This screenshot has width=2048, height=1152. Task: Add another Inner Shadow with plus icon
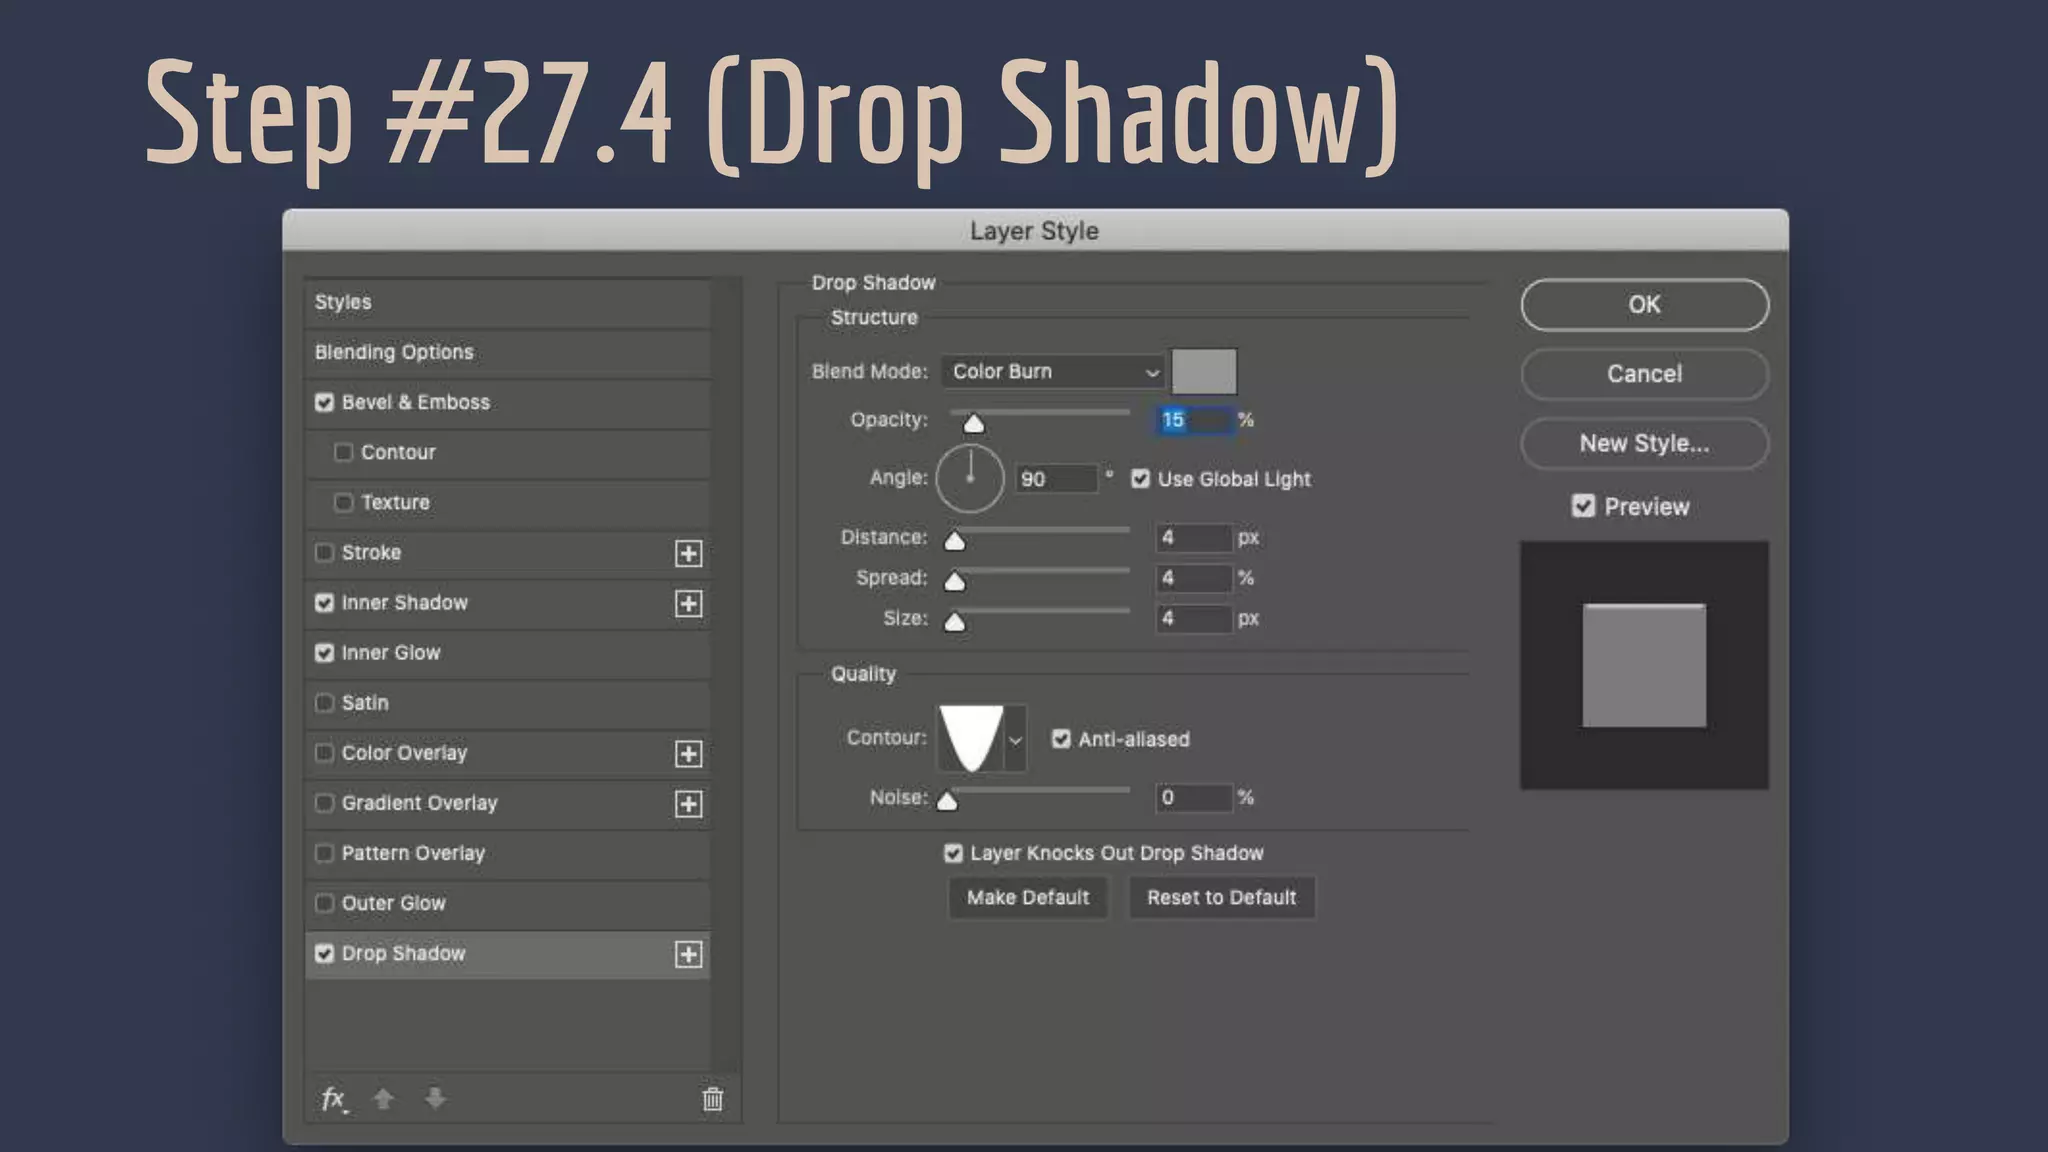pyautogui.click(x=688, y=603)
